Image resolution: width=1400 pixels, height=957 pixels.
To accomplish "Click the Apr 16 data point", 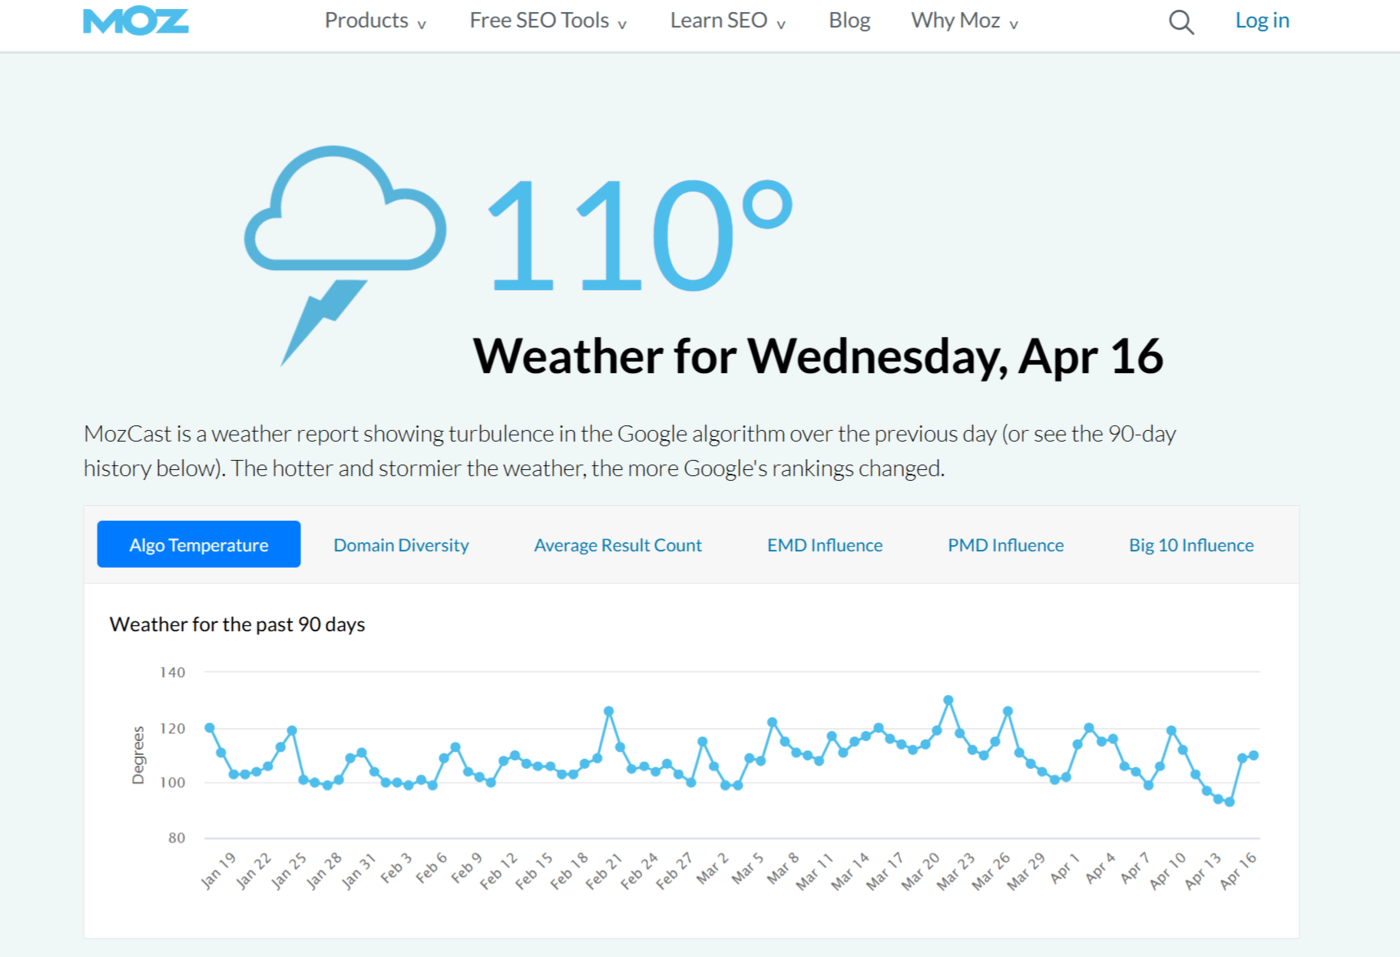I will coord(1254,756).
